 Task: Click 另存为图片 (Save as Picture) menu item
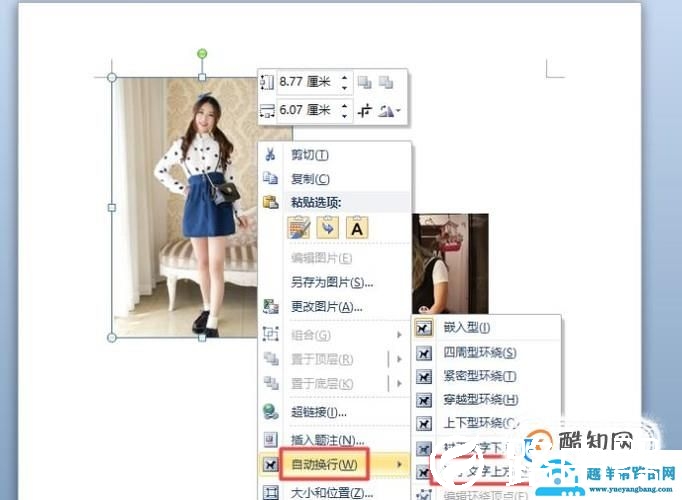(324, 283)
